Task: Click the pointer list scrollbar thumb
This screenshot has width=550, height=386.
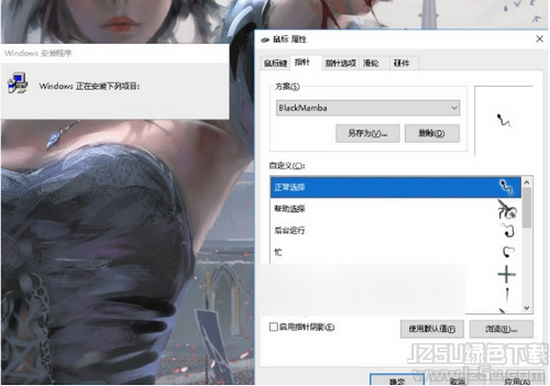Action: (x=526, y=208)
